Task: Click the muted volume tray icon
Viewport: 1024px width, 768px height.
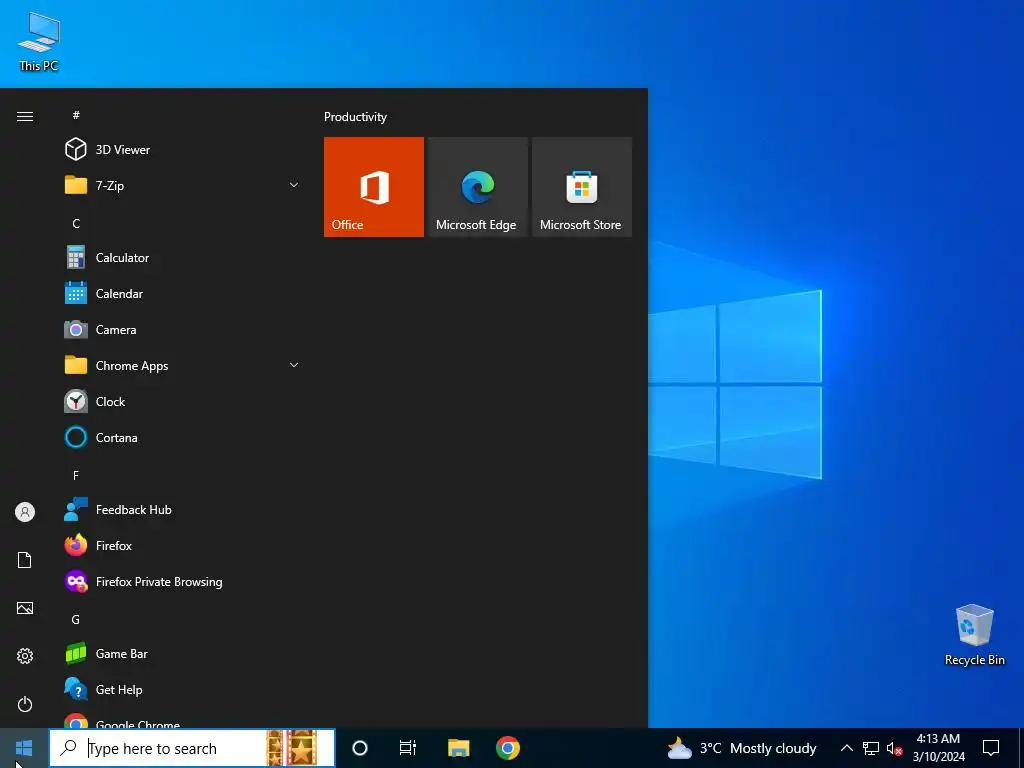Action: [x=894, y=748]
